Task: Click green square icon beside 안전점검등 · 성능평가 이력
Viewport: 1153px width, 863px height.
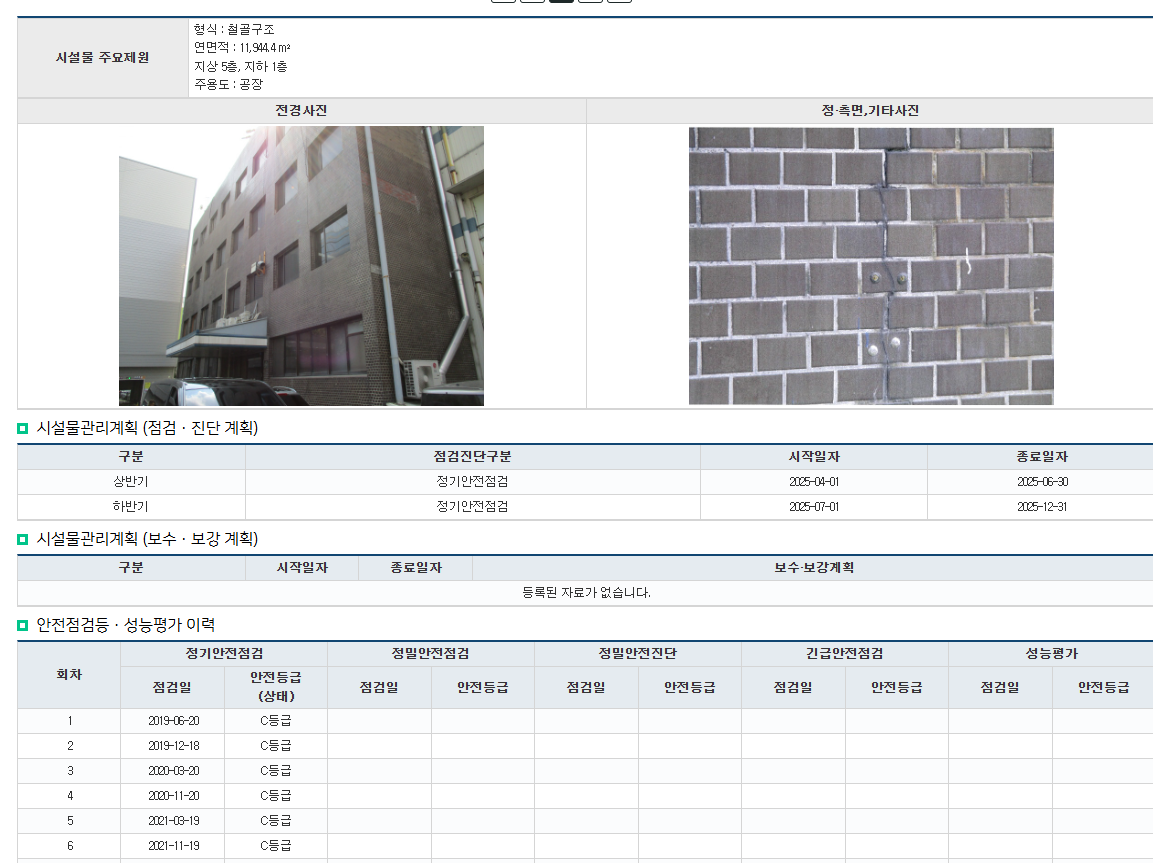Action: point(23,626)
